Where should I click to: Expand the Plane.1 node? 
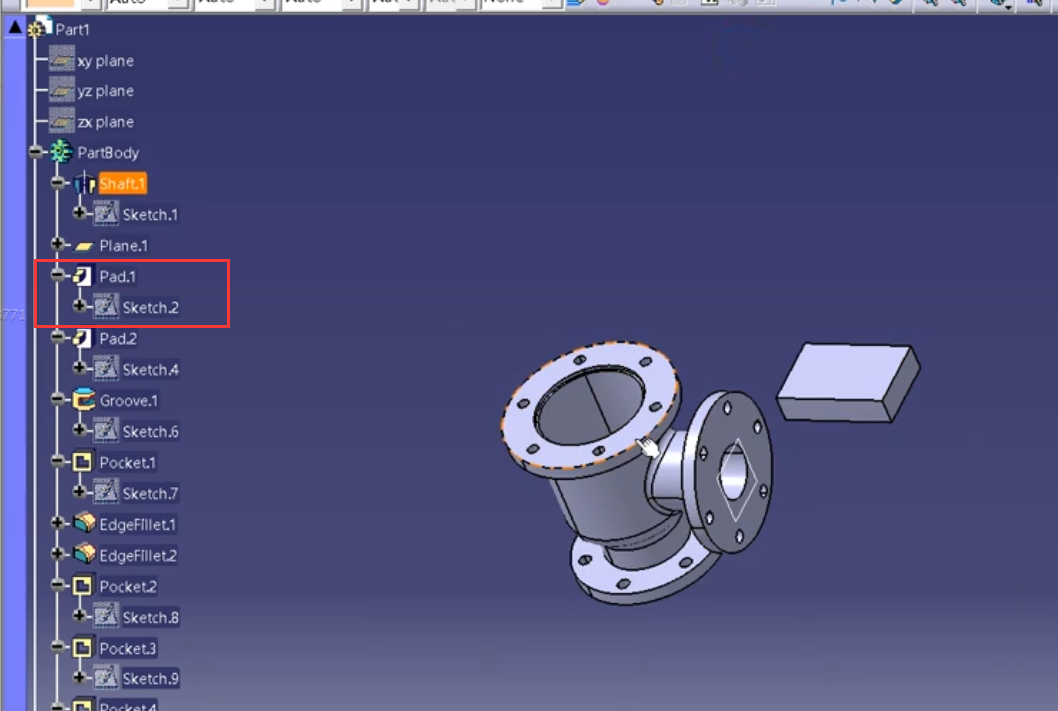(x=57, y=244)
